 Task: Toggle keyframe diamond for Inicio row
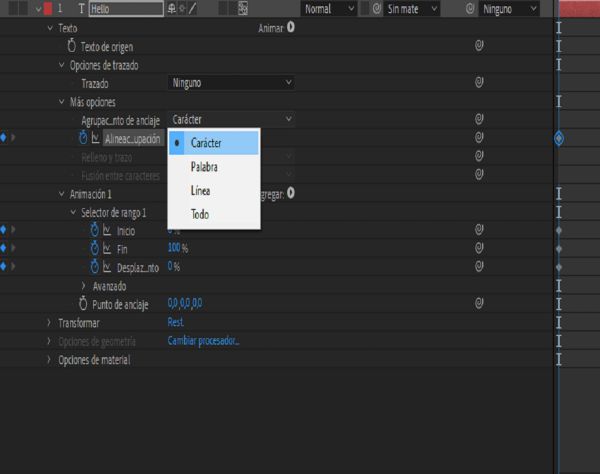coord(4,230)
